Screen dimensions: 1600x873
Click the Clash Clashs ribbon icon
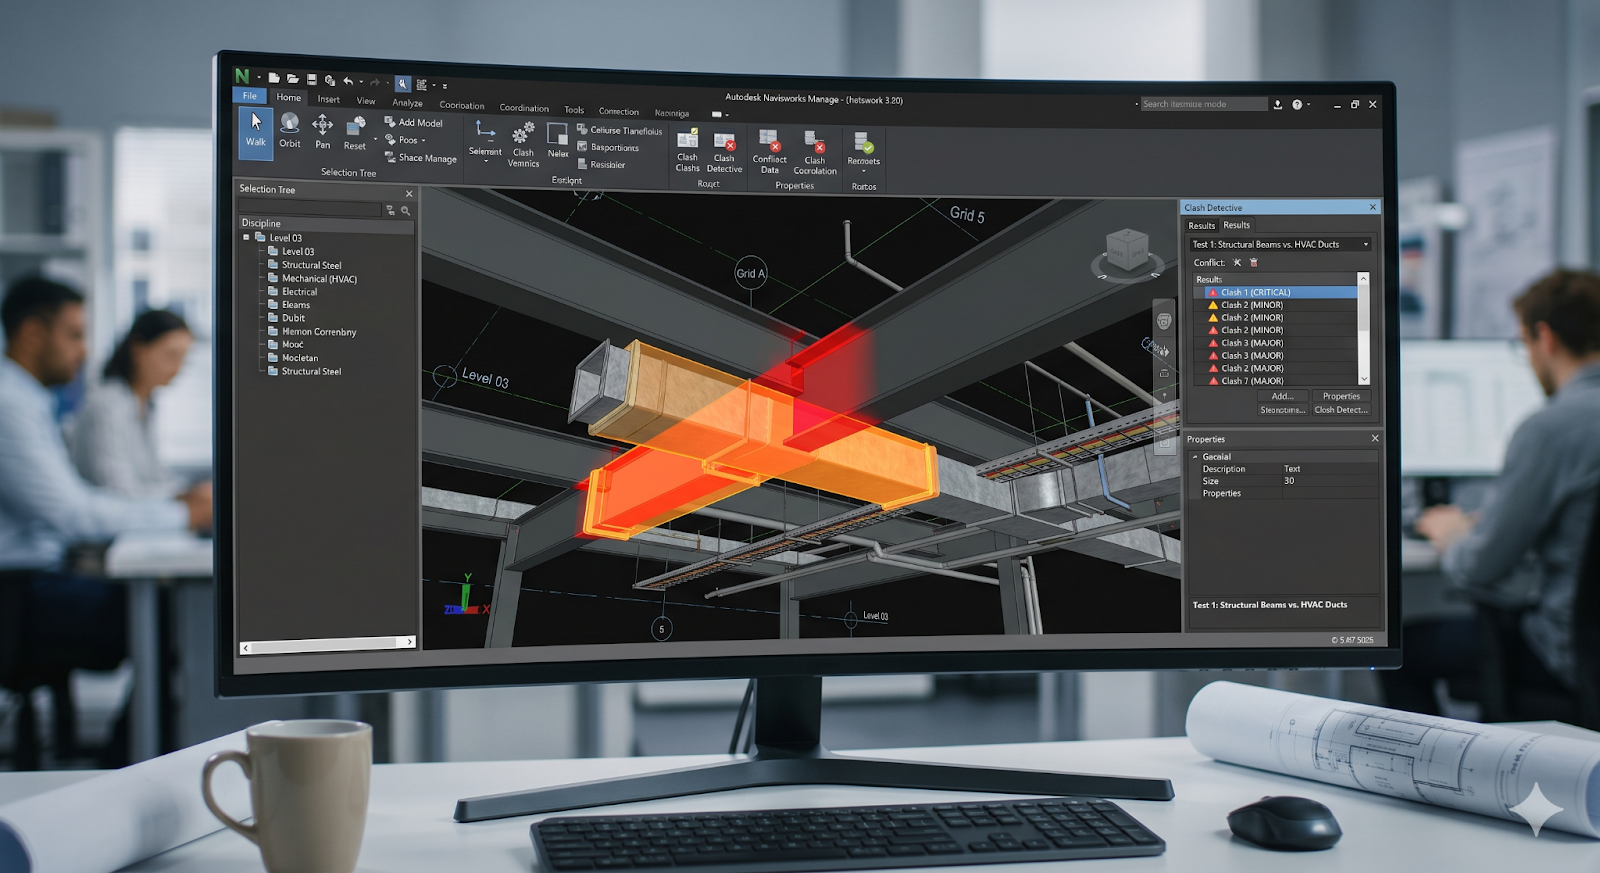[688, 139]
